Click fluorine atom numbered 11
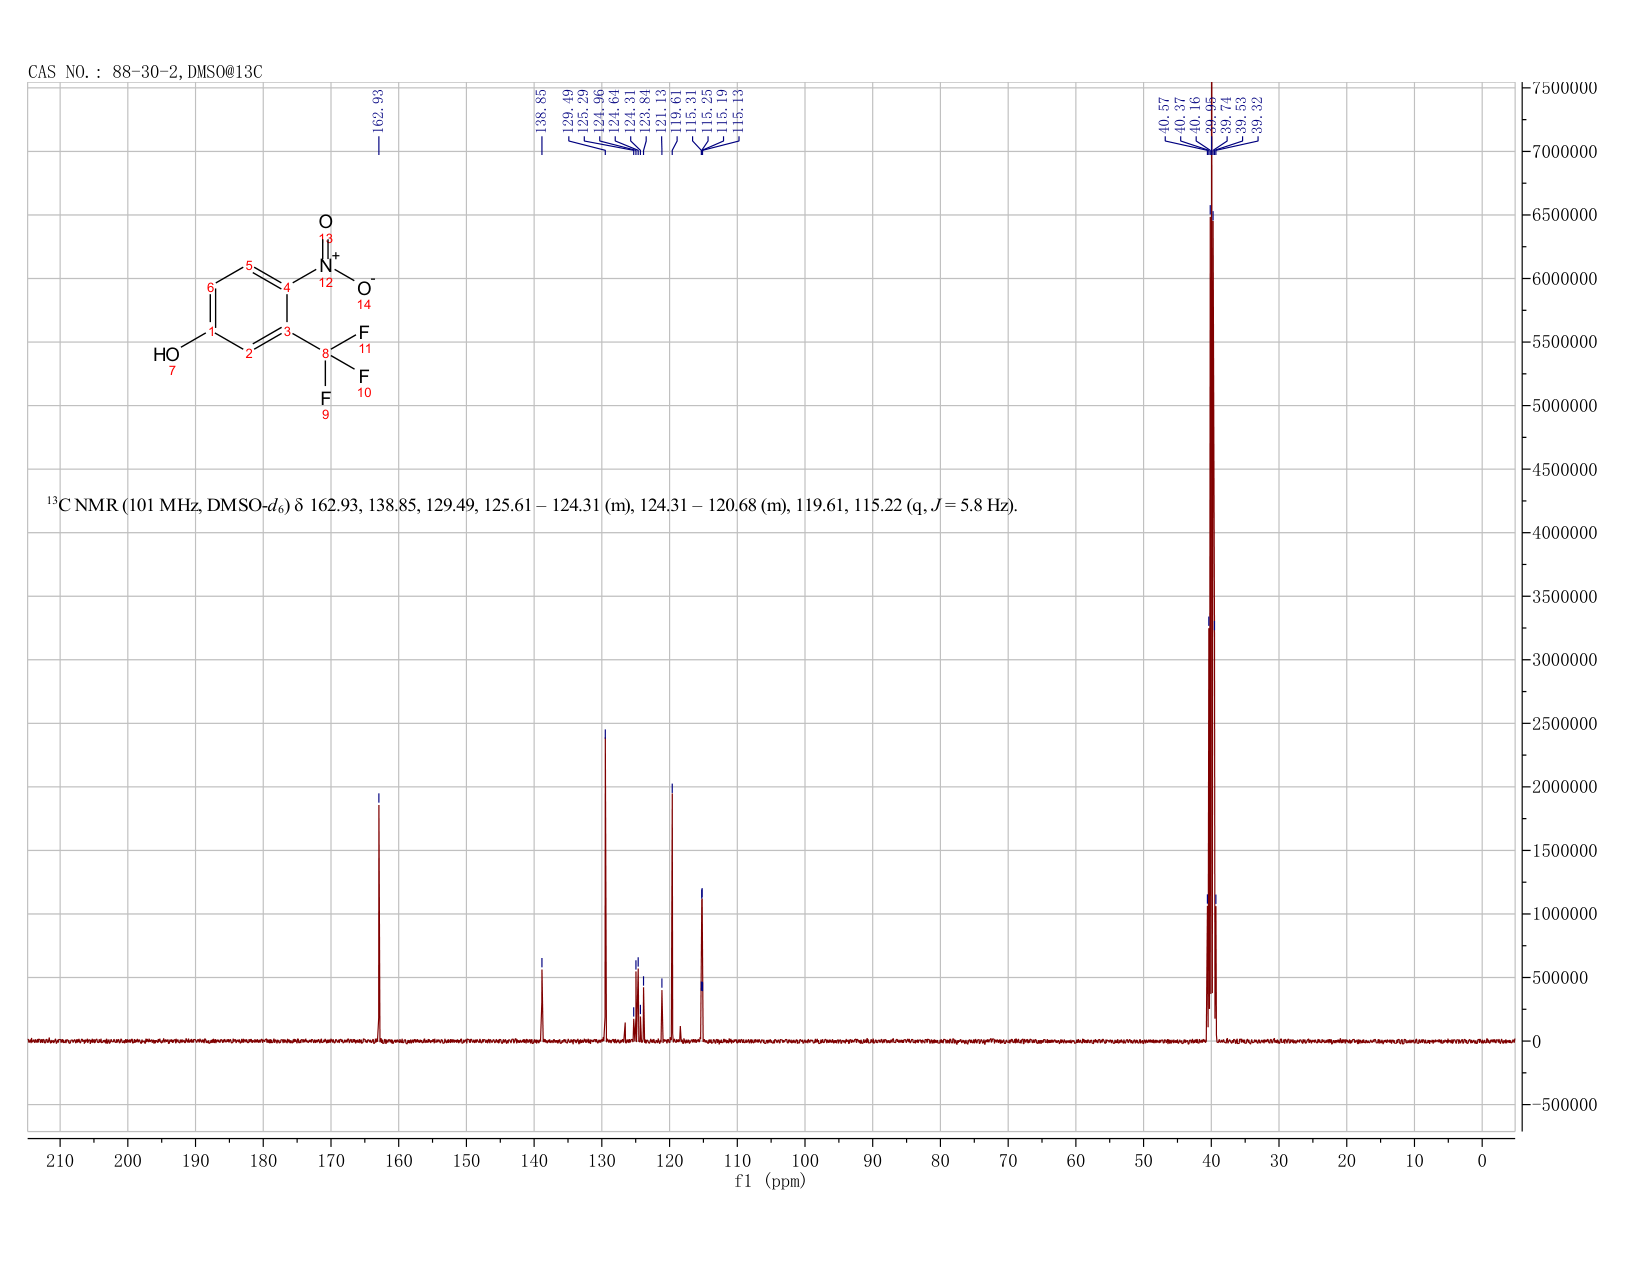The image size is (1650, 1275). (364, 333)
